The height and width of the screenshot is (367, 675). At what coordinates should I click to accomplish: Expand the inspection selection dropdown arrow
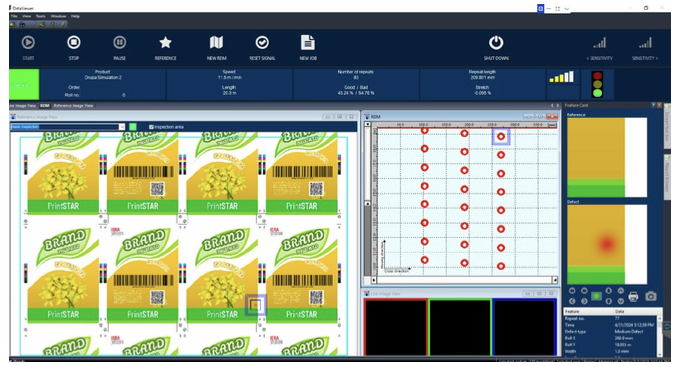122,127
